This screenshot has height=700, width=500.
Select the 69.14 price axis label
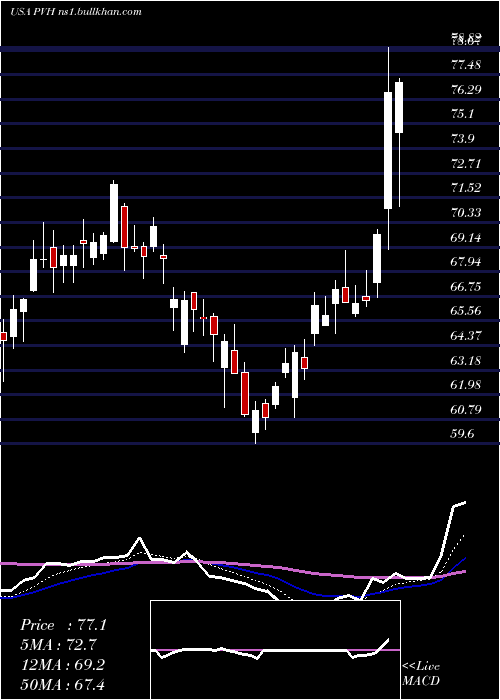point(466,238)
